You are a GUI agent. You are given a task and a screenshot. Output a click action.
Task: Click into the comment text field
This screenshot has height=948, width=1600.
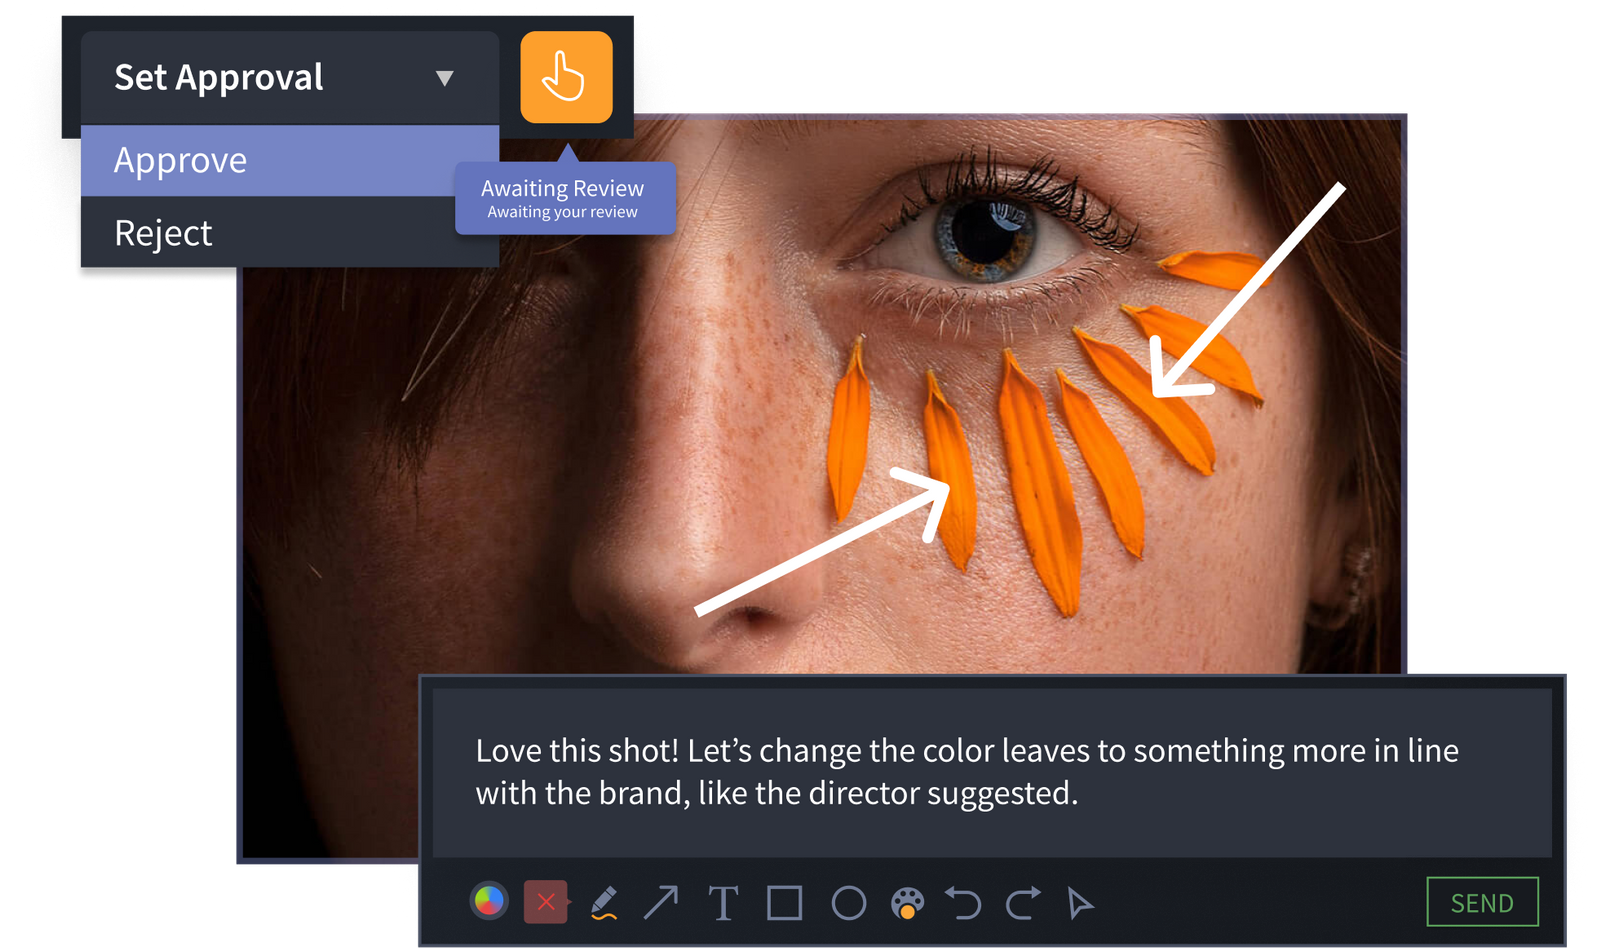pos(990,771)
